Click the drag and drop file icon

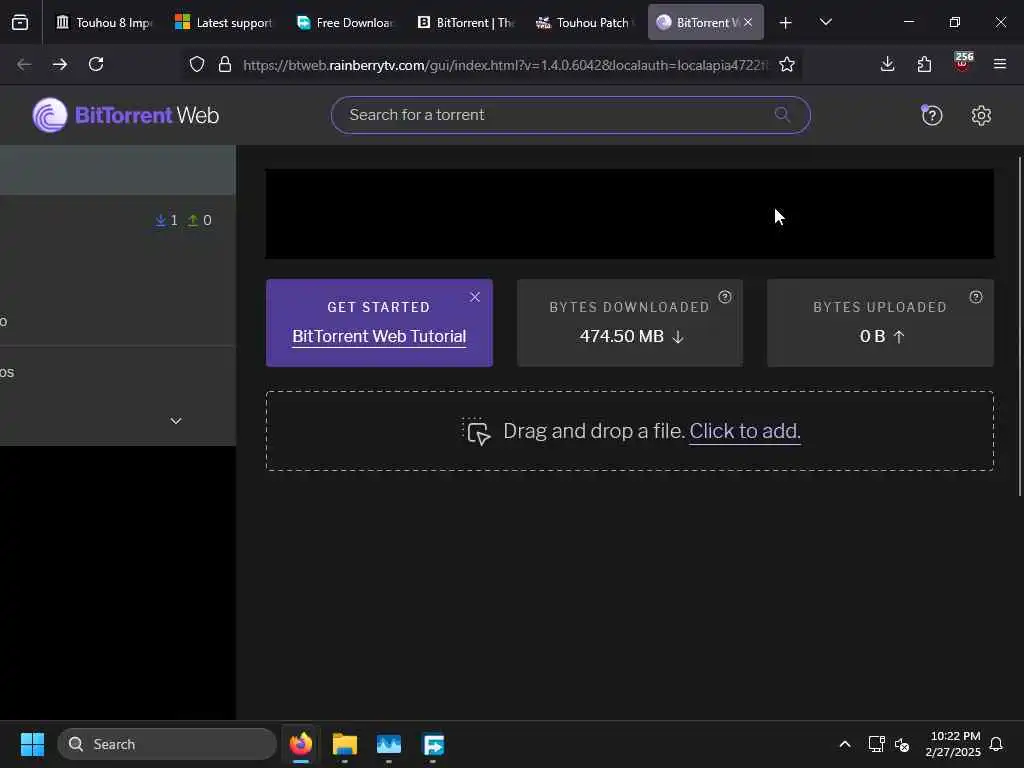tap(477, 432)
